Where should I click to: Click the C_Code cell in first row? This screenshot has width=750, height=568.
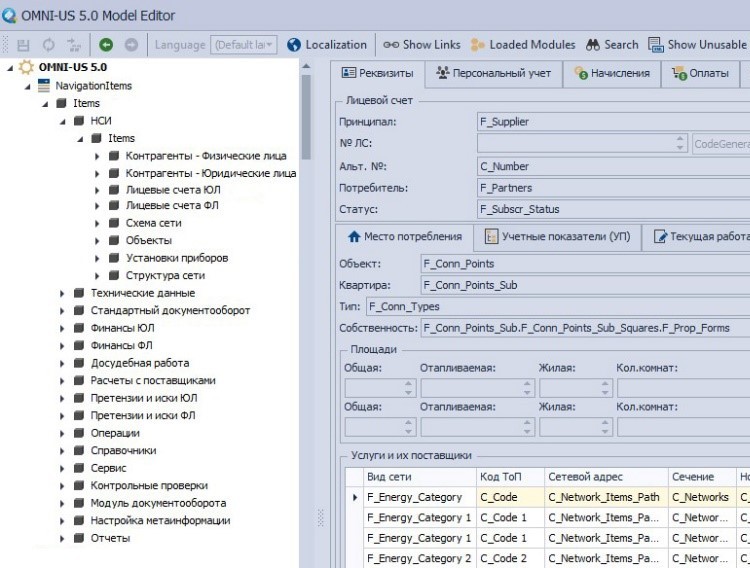point(510,498)
